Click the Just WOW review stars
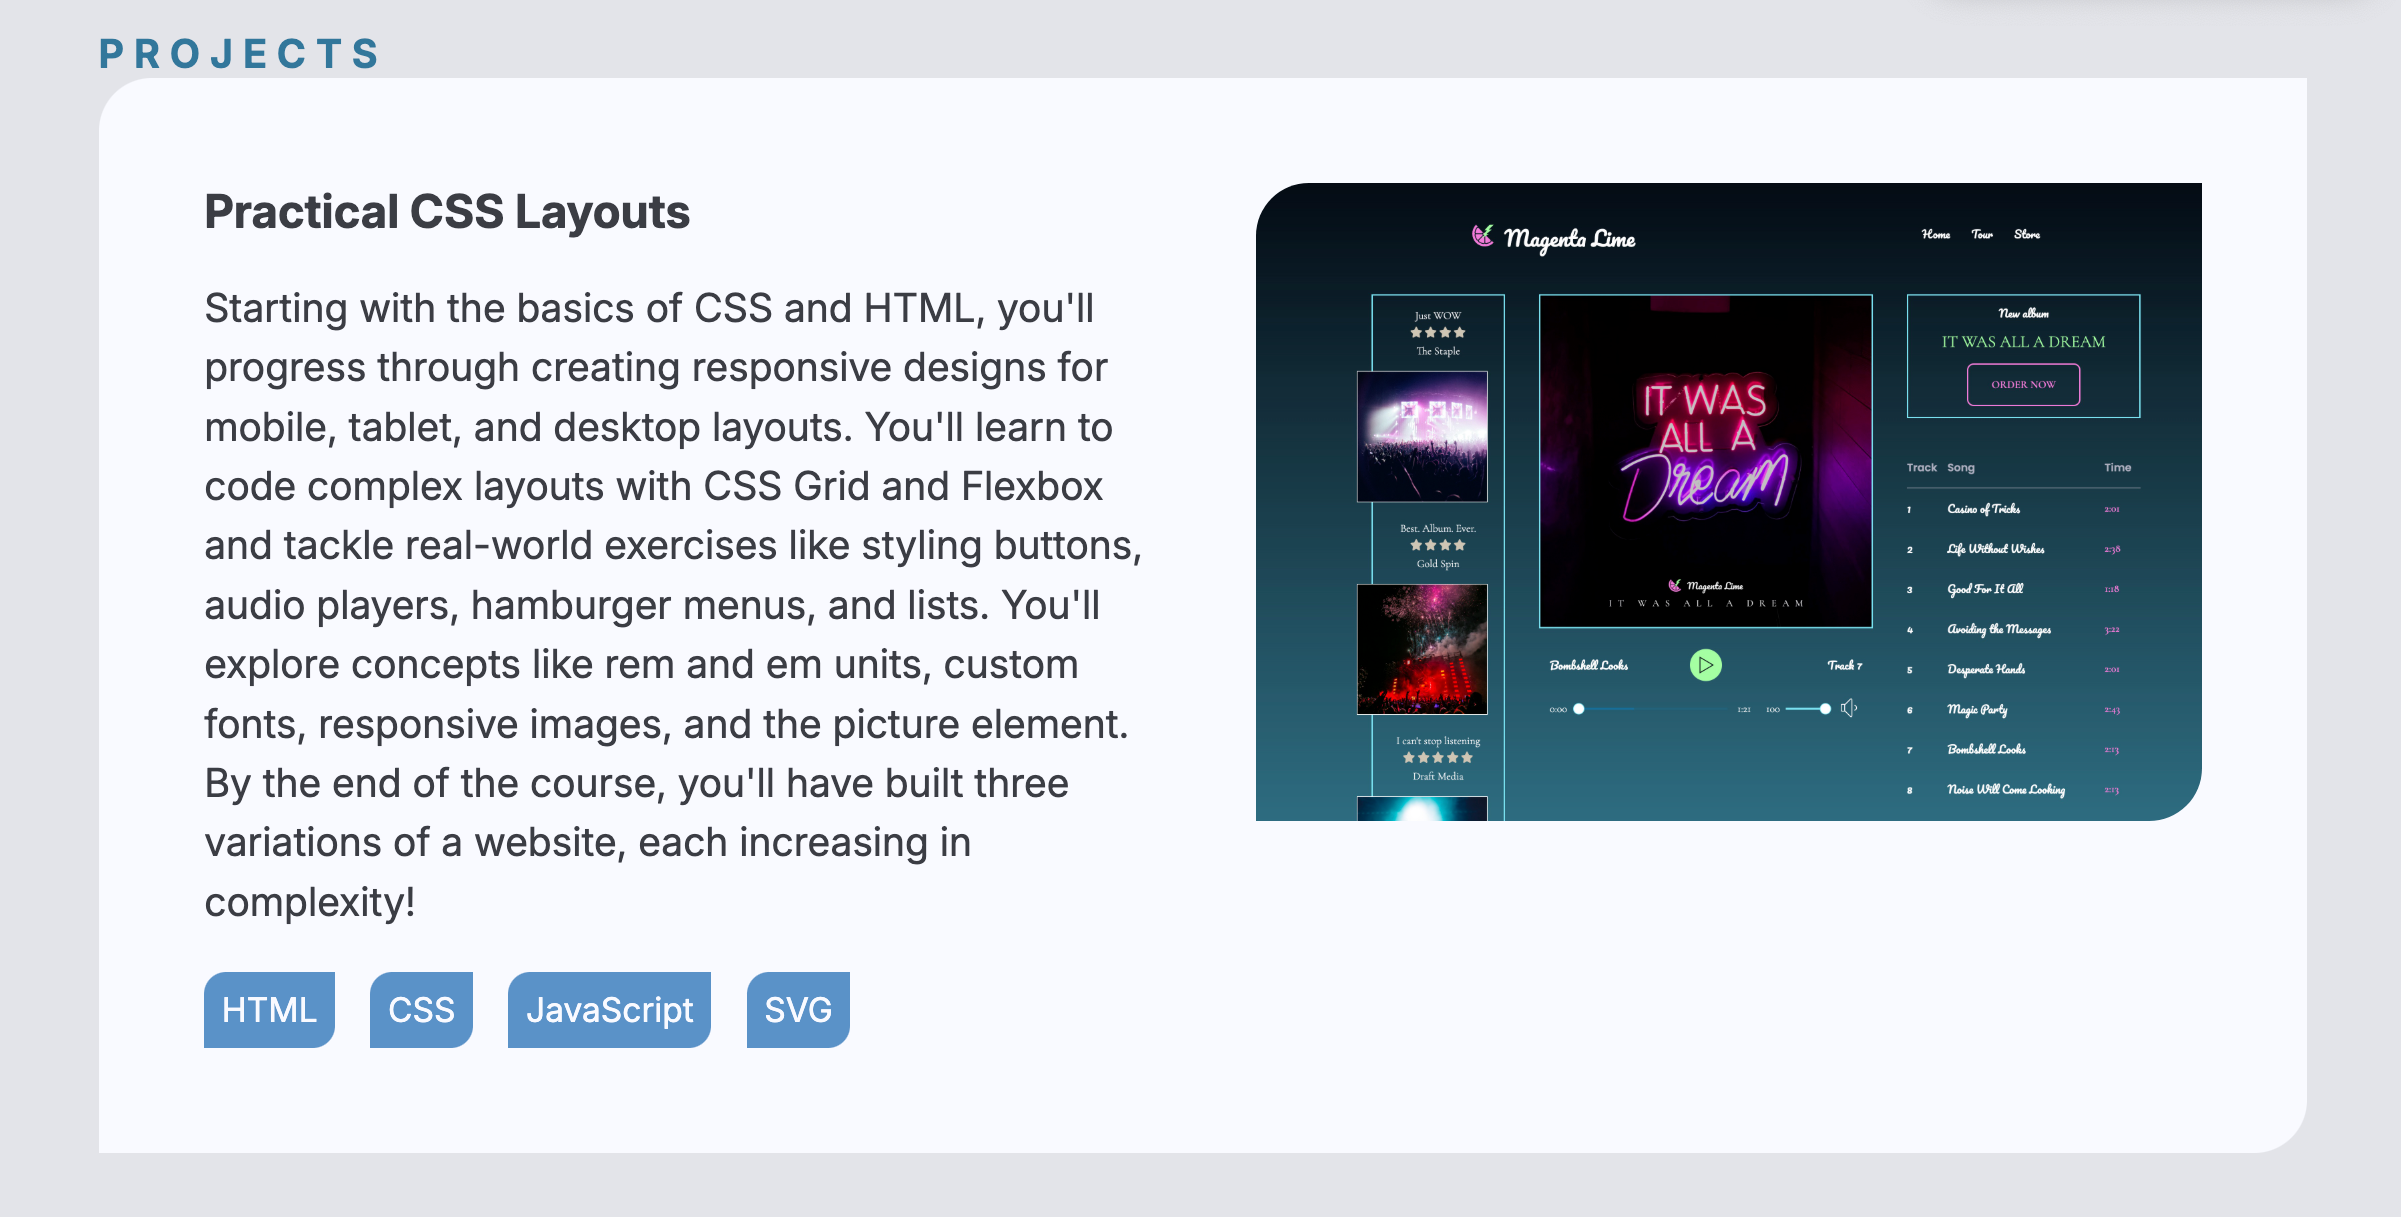Image resolution: width=2401 pixels, height=1217 pixels. coord(1438,333)
